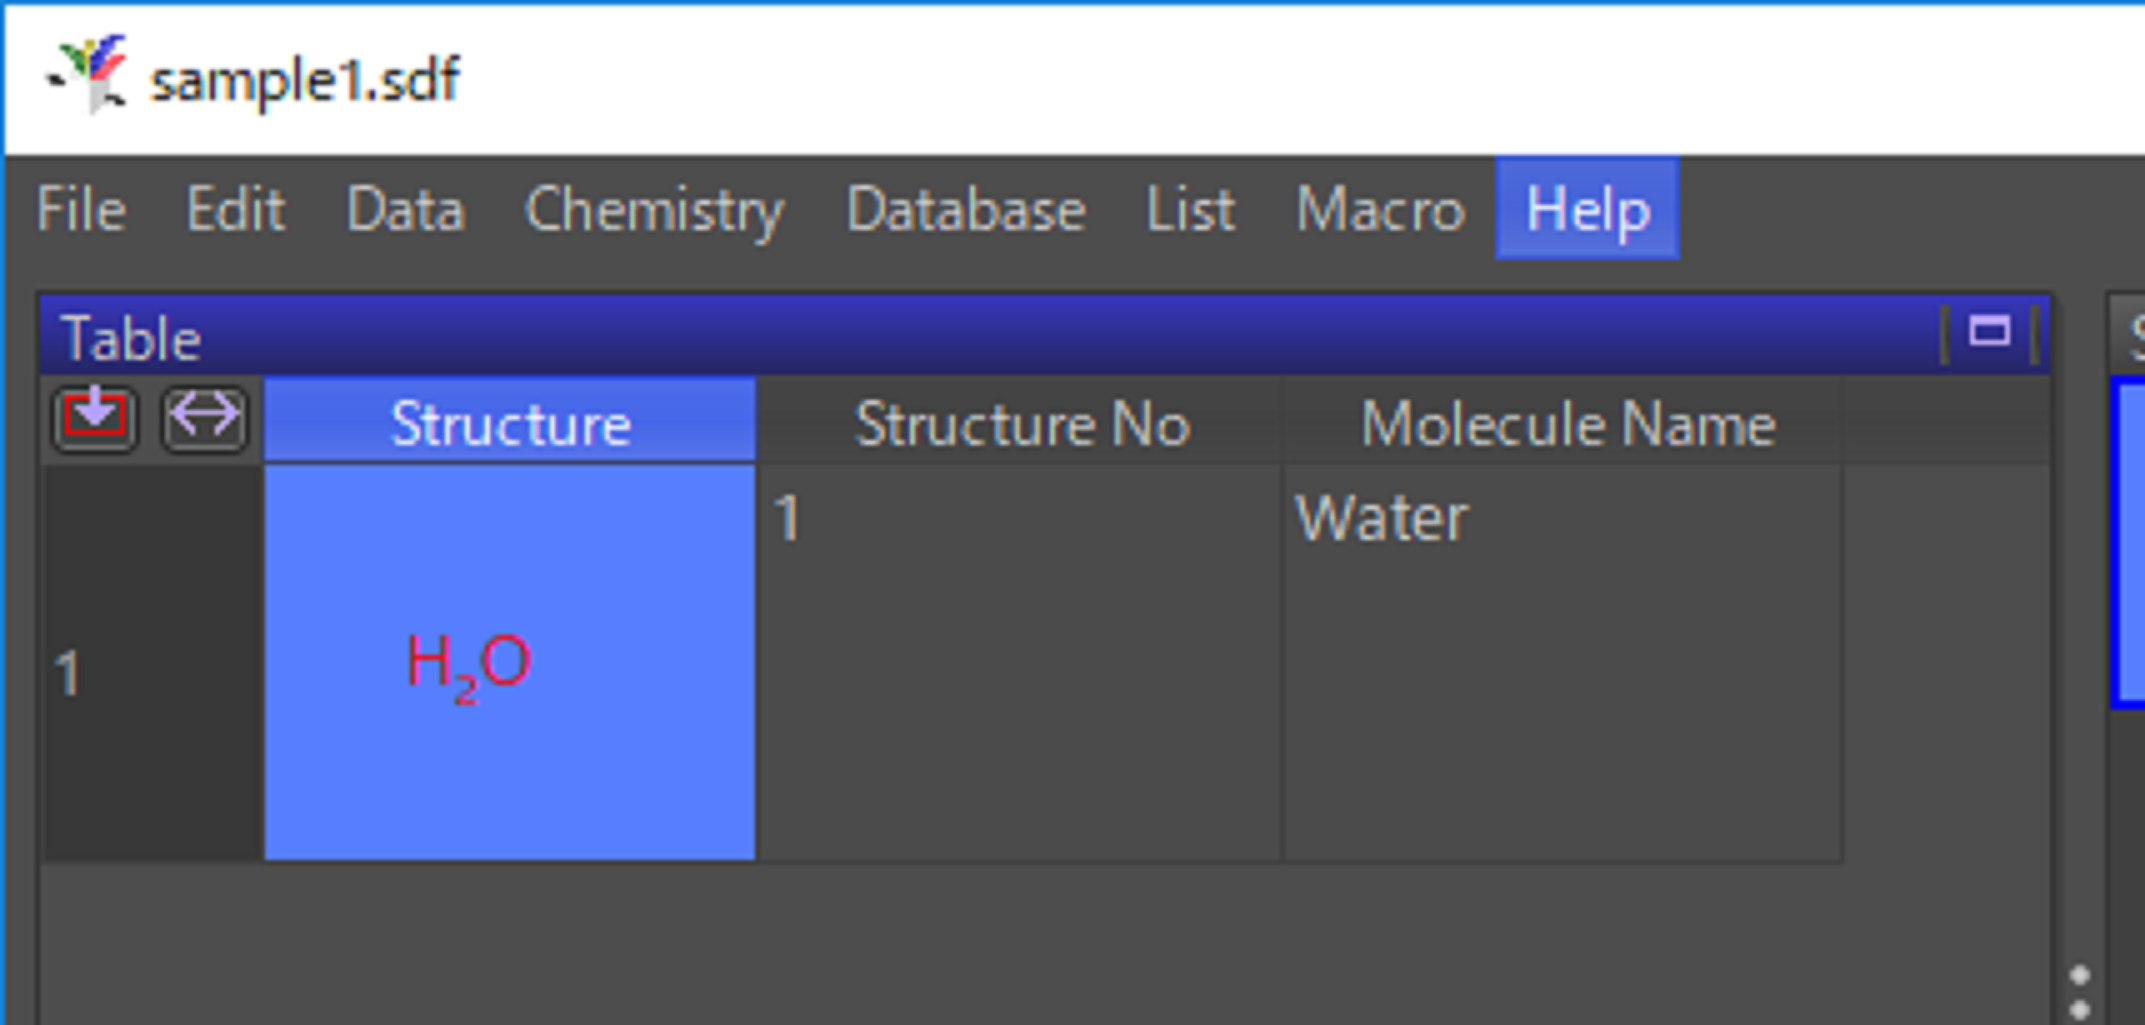Select row number 1 header
This screenshot has width=2145, height=1025.
(x=150, y=672)
